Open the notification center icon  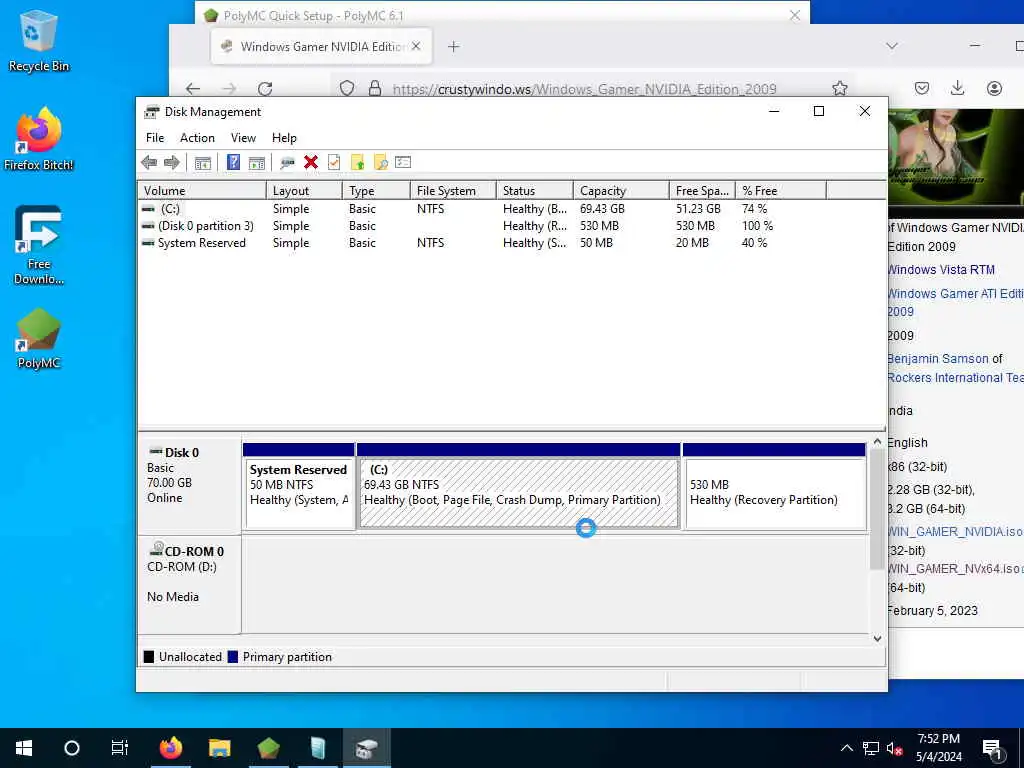pyautogui.click(x=992, y=748)
